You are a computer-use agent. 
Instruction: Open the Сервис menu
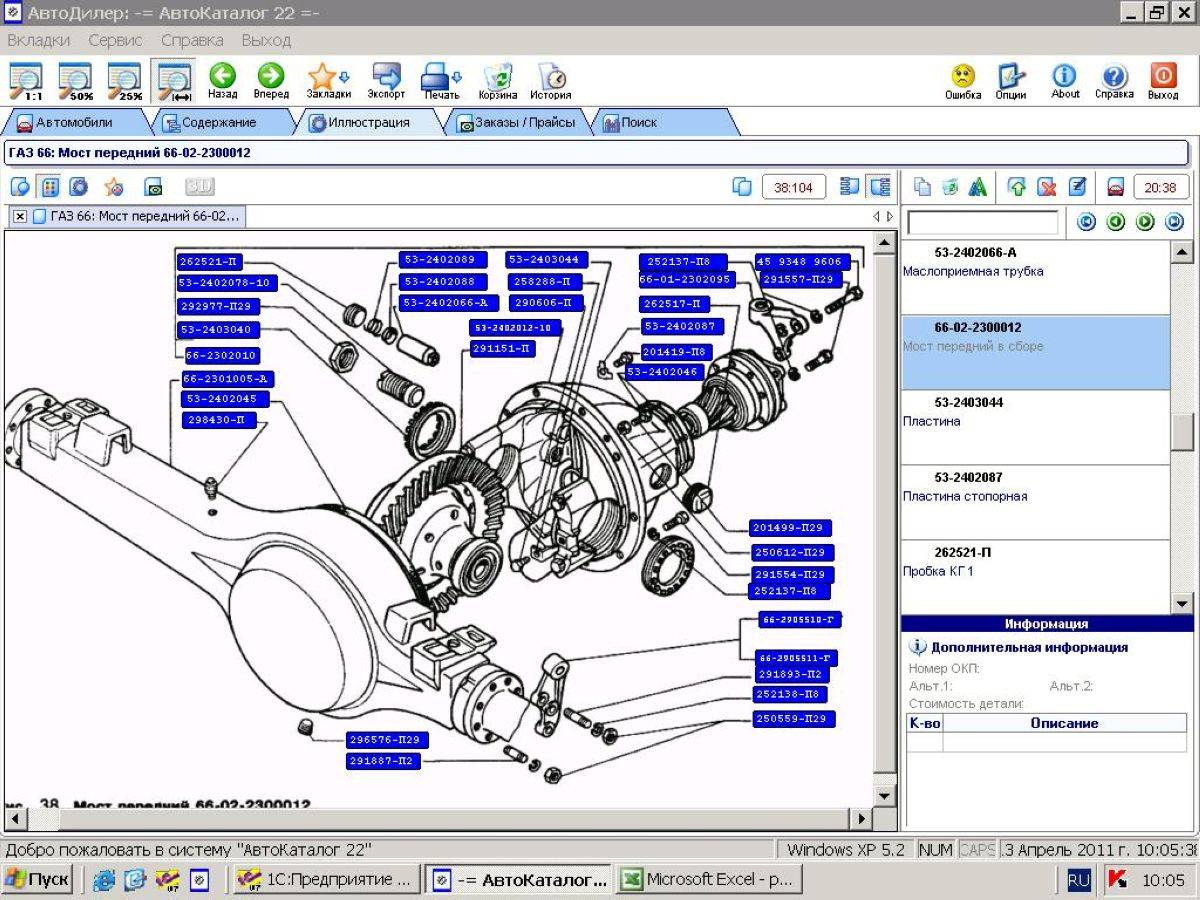[x=115, y=40]
